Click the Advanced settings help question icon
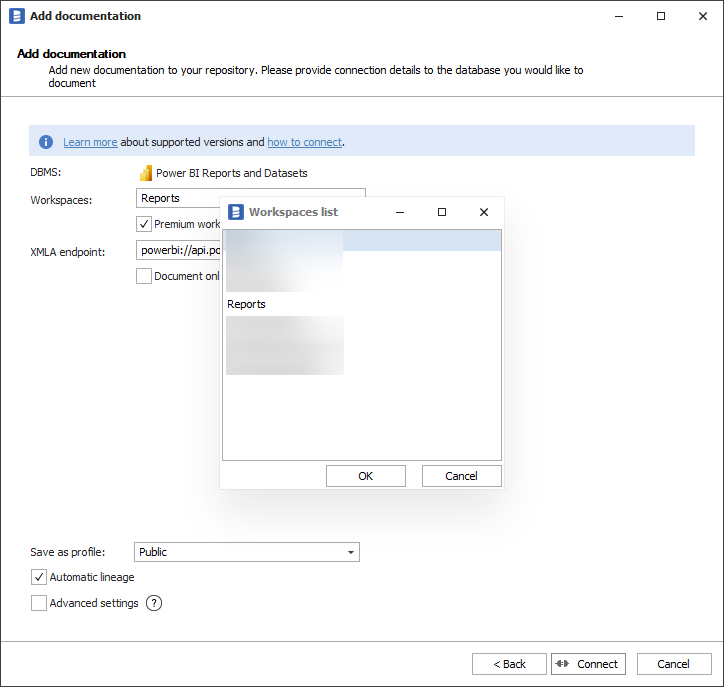 [x=154, y=603]
